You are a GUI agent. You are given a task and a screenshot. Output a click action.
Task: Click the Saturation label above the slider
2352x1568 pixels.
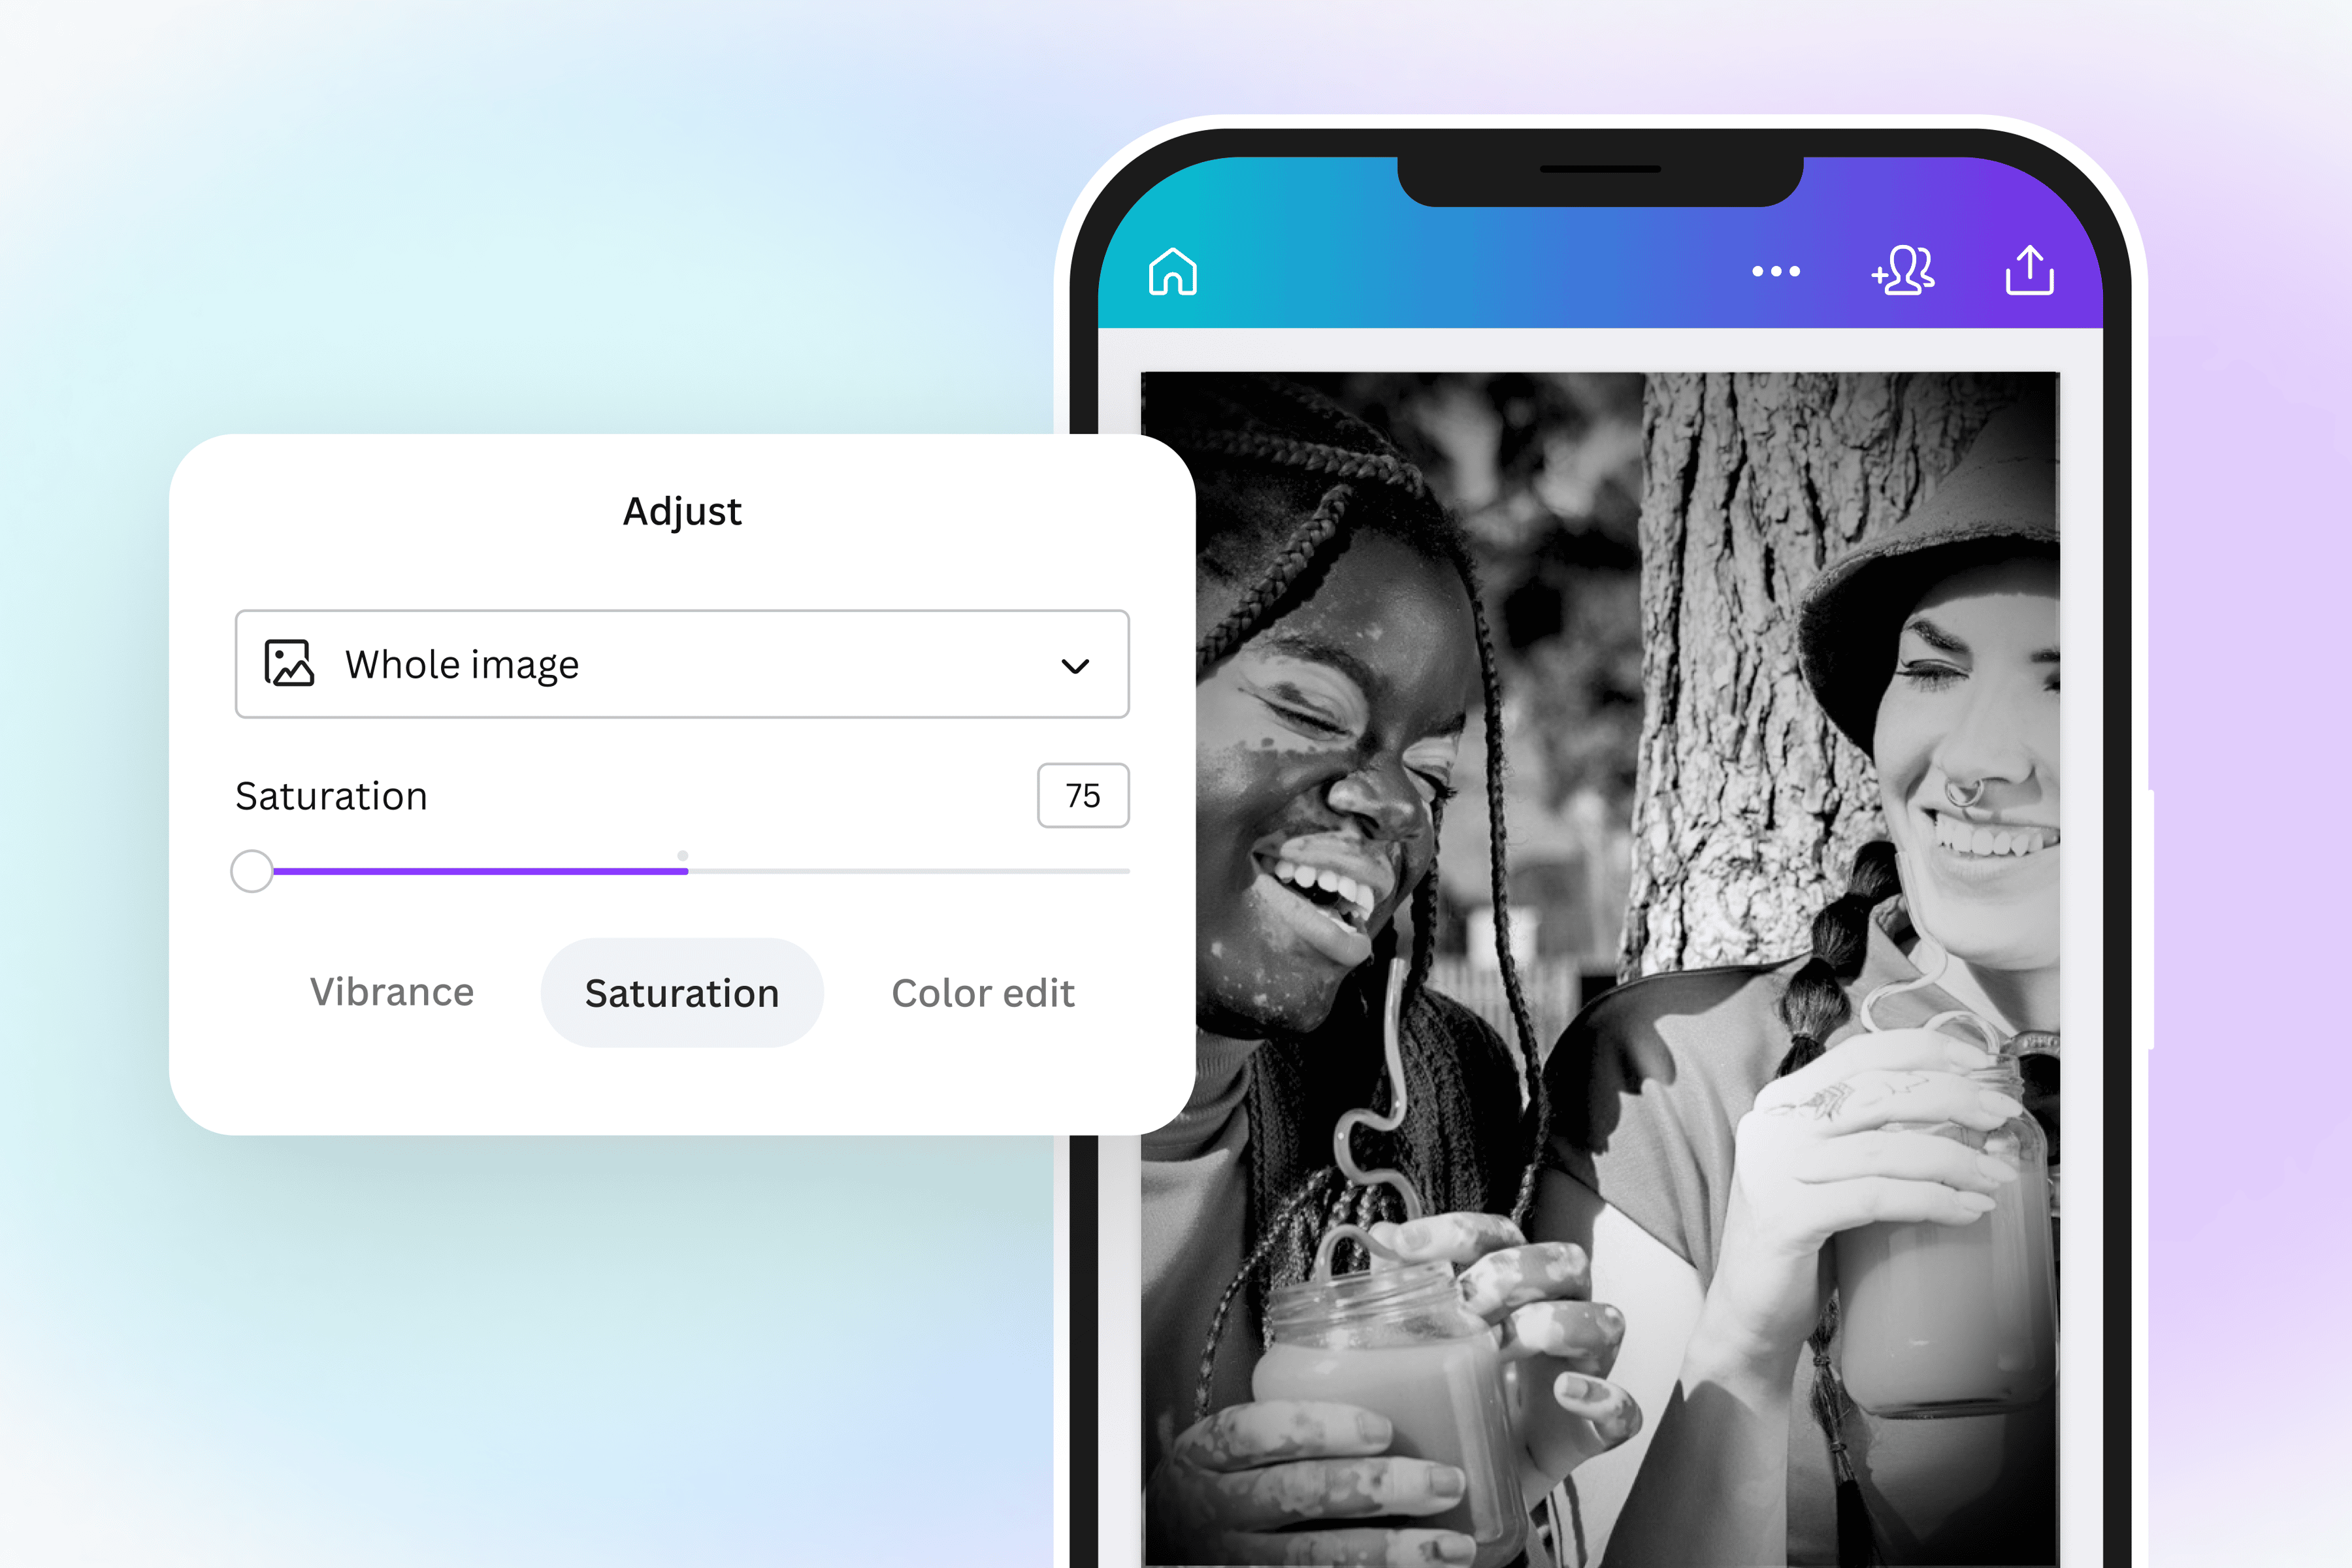(331, 796)
